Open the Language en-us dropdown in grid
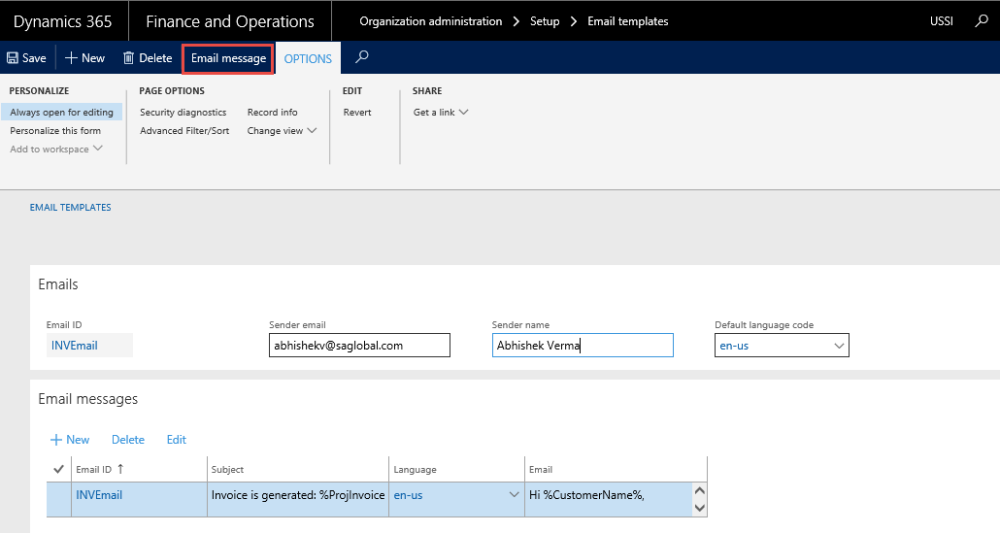Image resolution: width=1000 pixels, height=533 pixels. pyautogui.click(x=514, y=495)
